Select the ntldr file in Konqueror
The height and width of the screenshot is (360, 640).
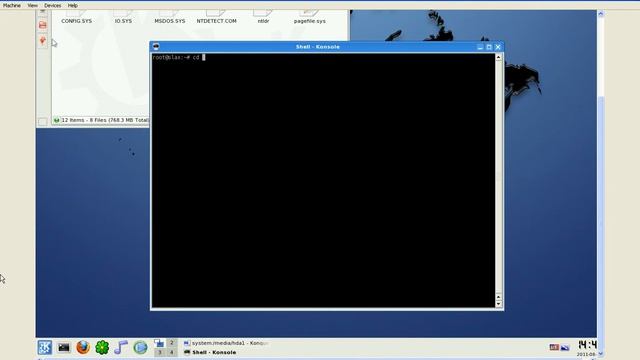263,17
